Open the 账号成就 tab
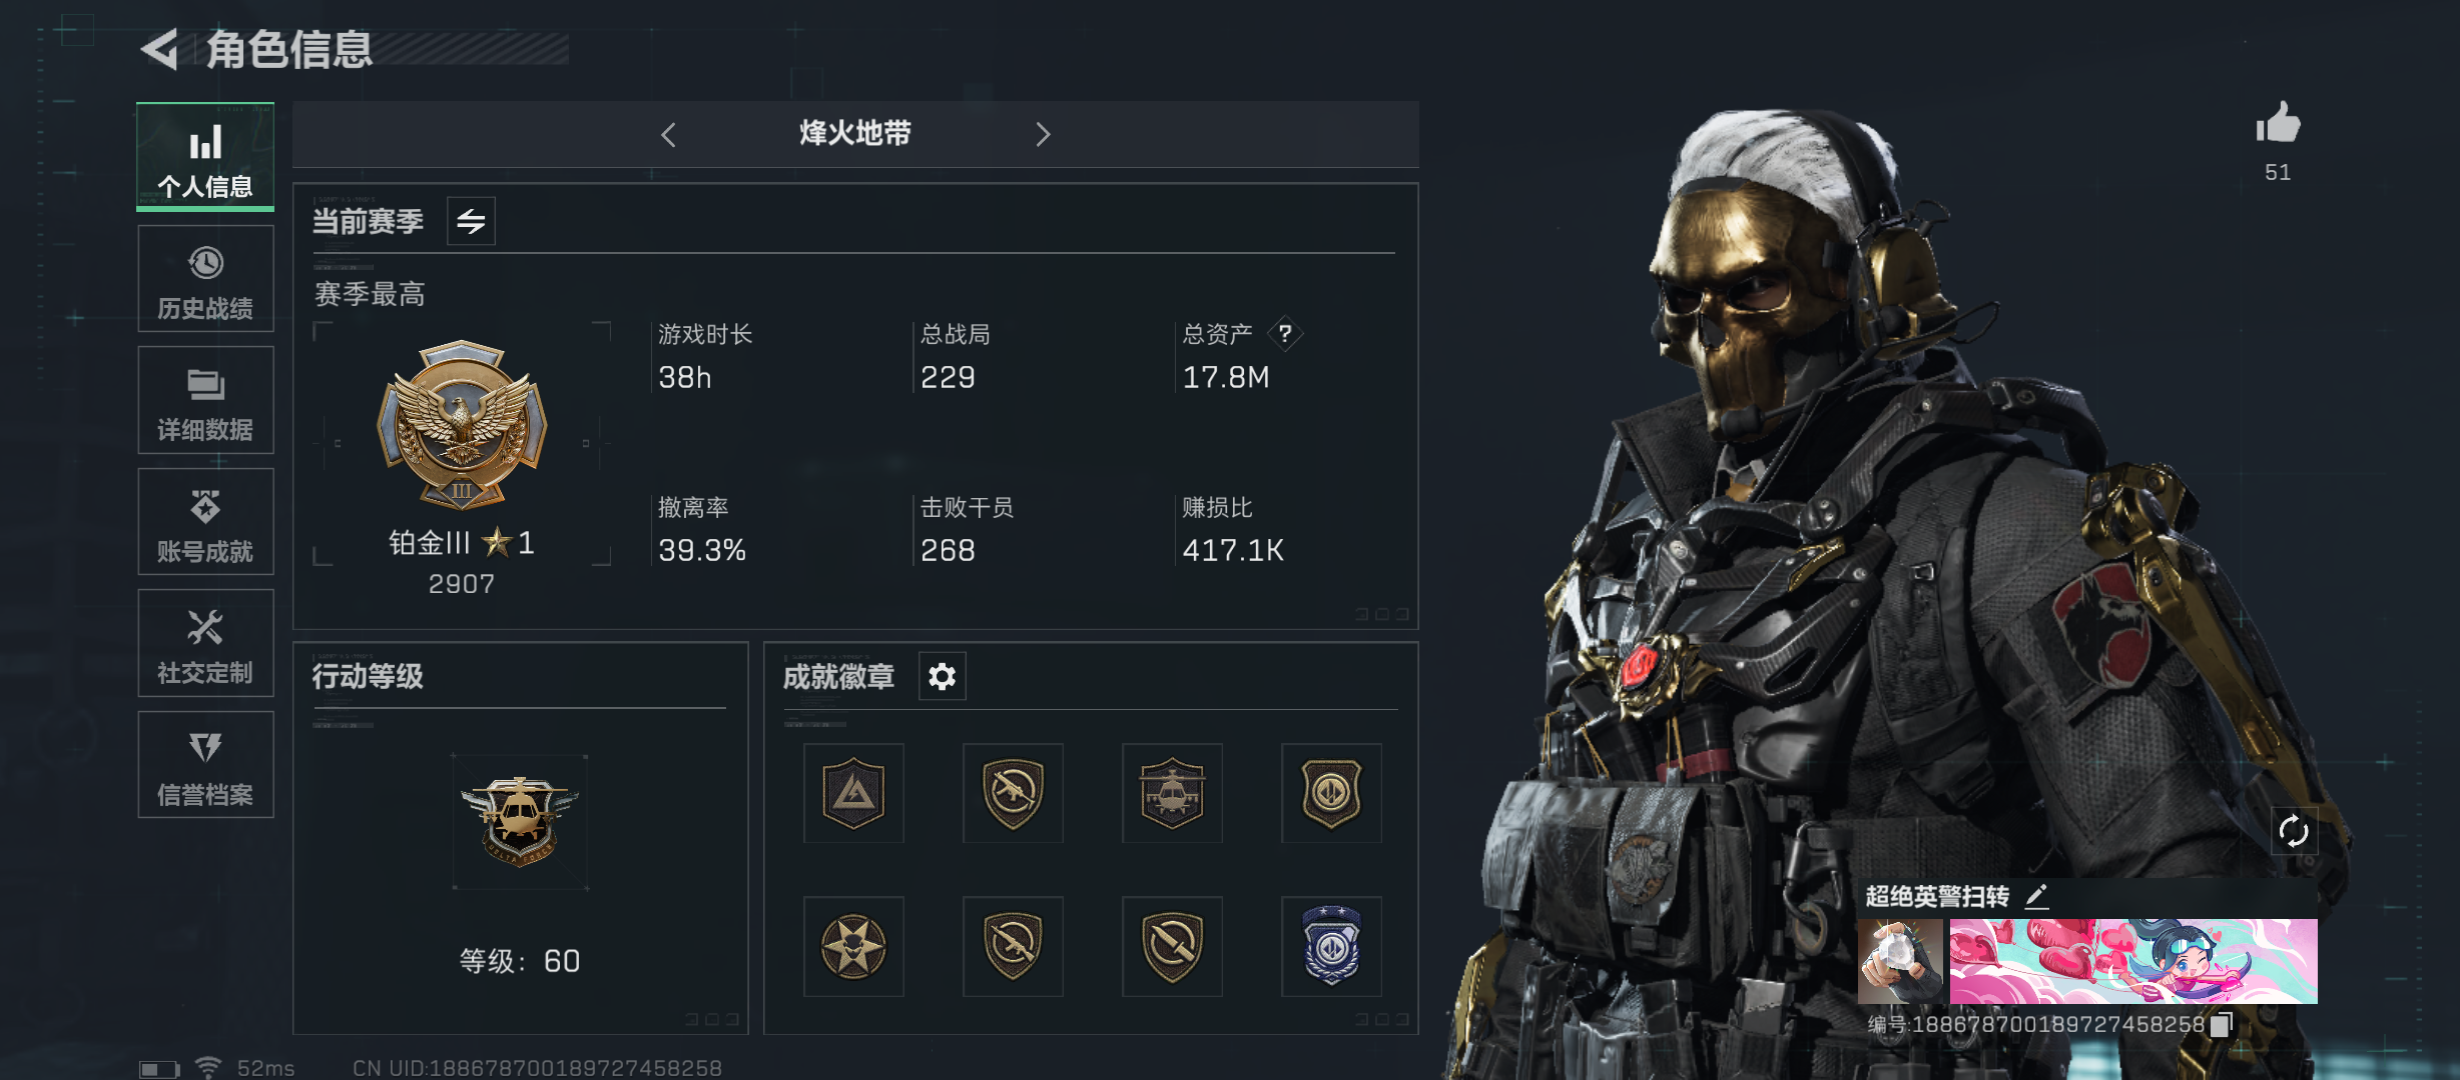 pyautogui.click(x=206, y=522)
